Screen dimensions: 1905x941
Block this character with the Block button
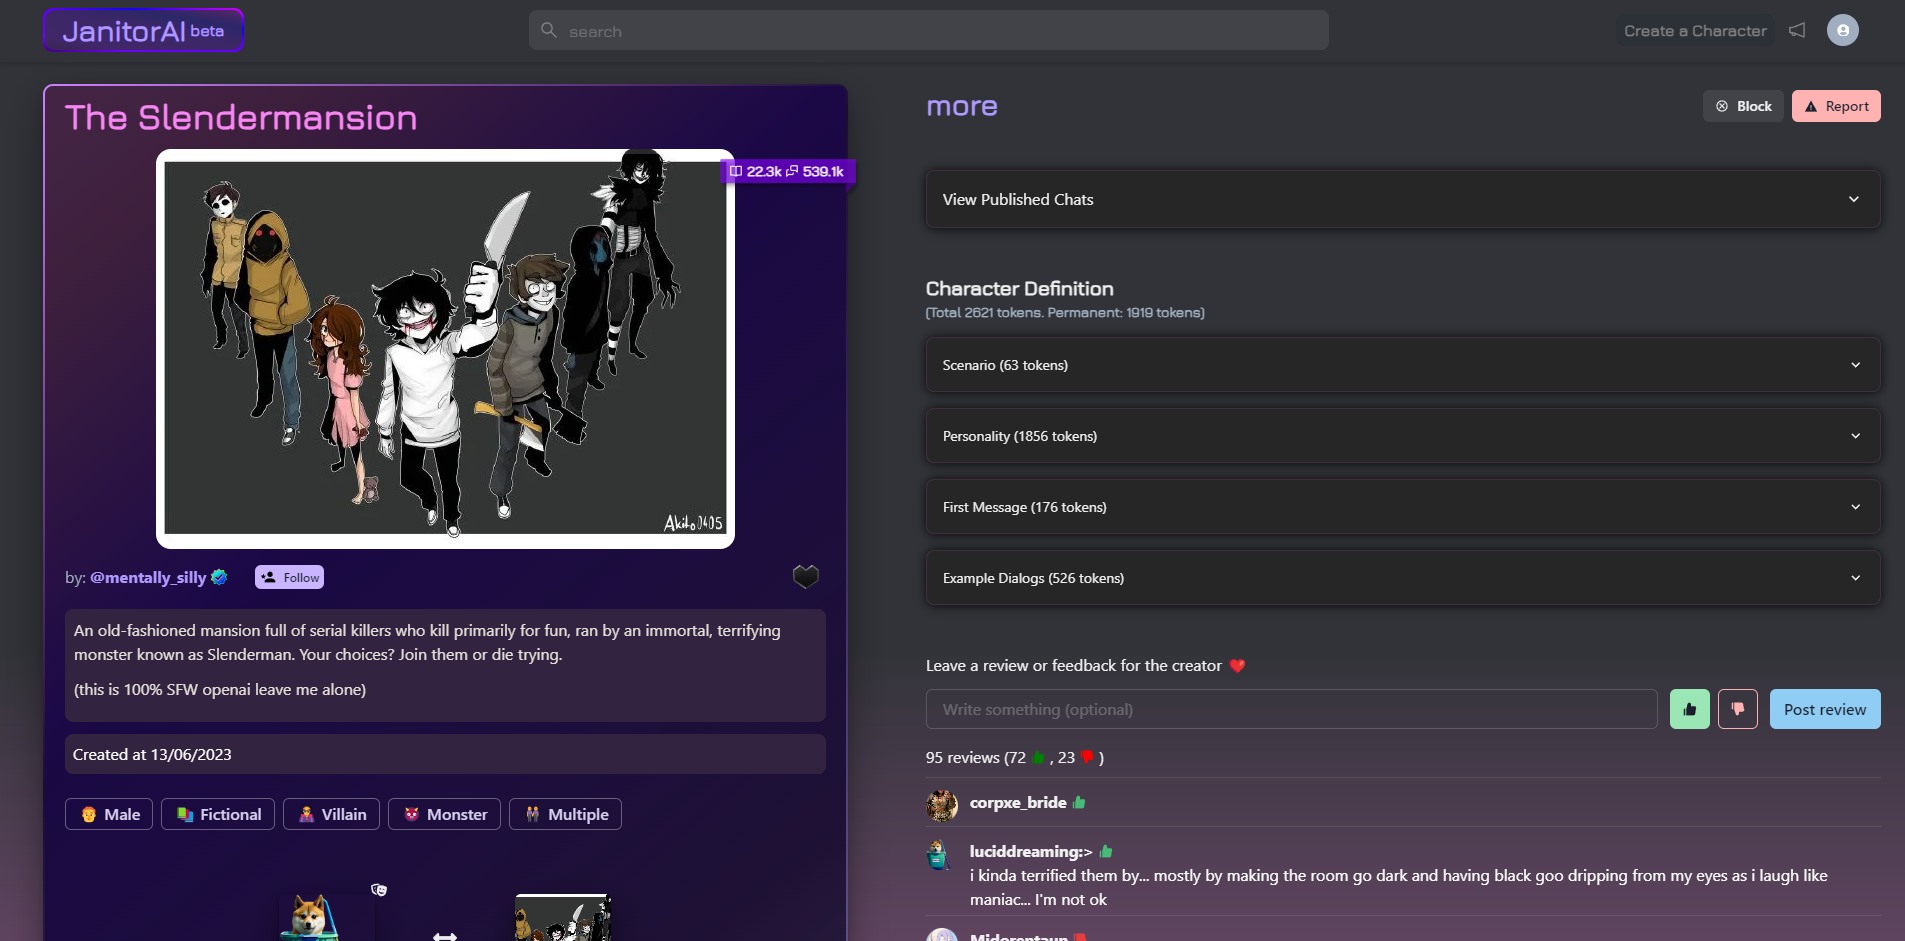[1743, 106]
